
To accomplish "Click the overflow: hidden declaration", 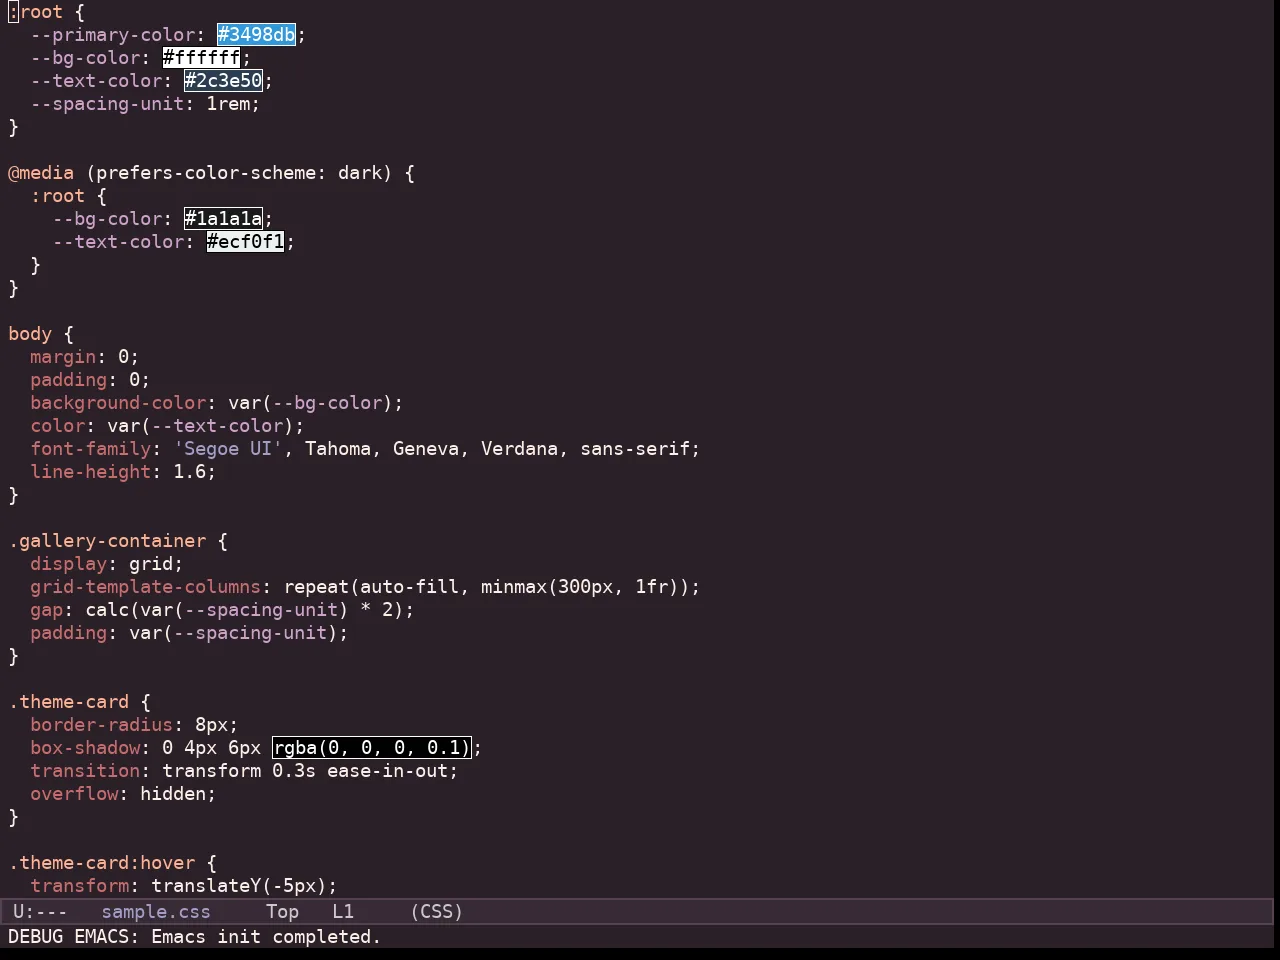I will 123,794.
